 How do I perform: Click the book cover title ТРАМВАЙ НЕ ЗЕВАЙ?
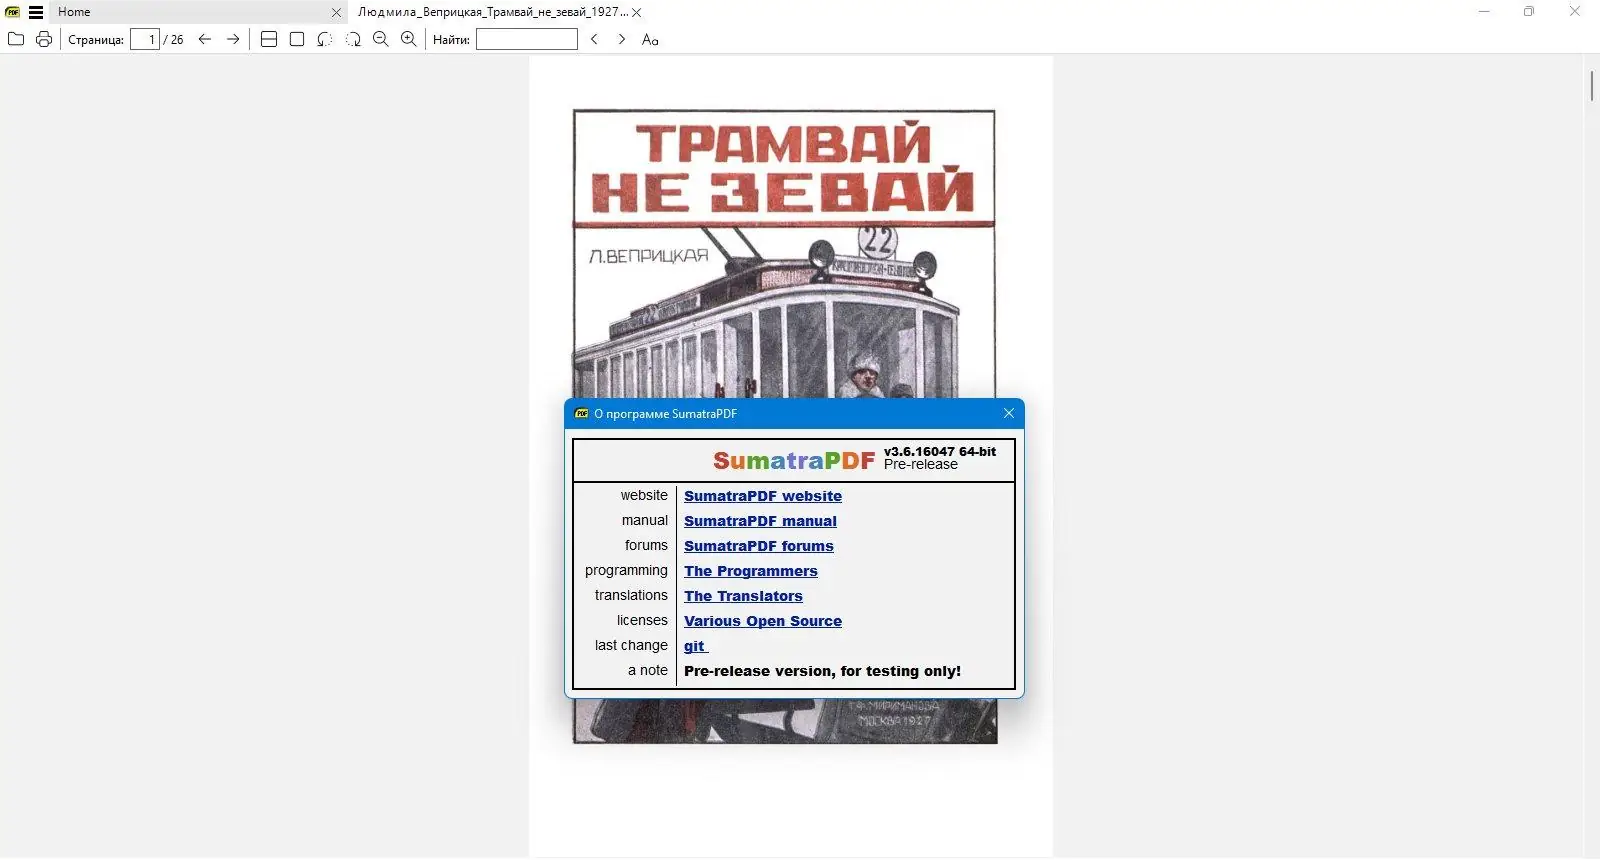[783, 167]
